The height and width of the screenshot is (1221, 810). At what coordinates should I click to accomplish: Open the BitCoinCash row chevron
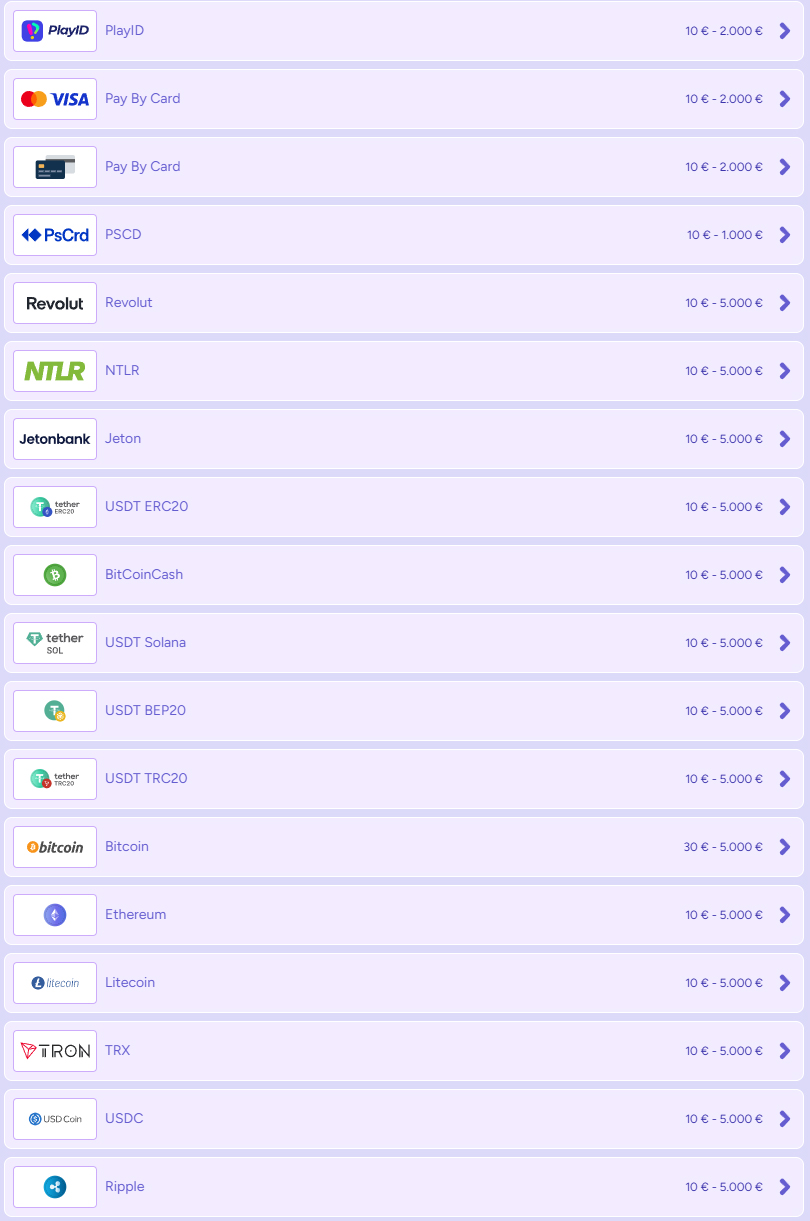click(x=785, y=575)
